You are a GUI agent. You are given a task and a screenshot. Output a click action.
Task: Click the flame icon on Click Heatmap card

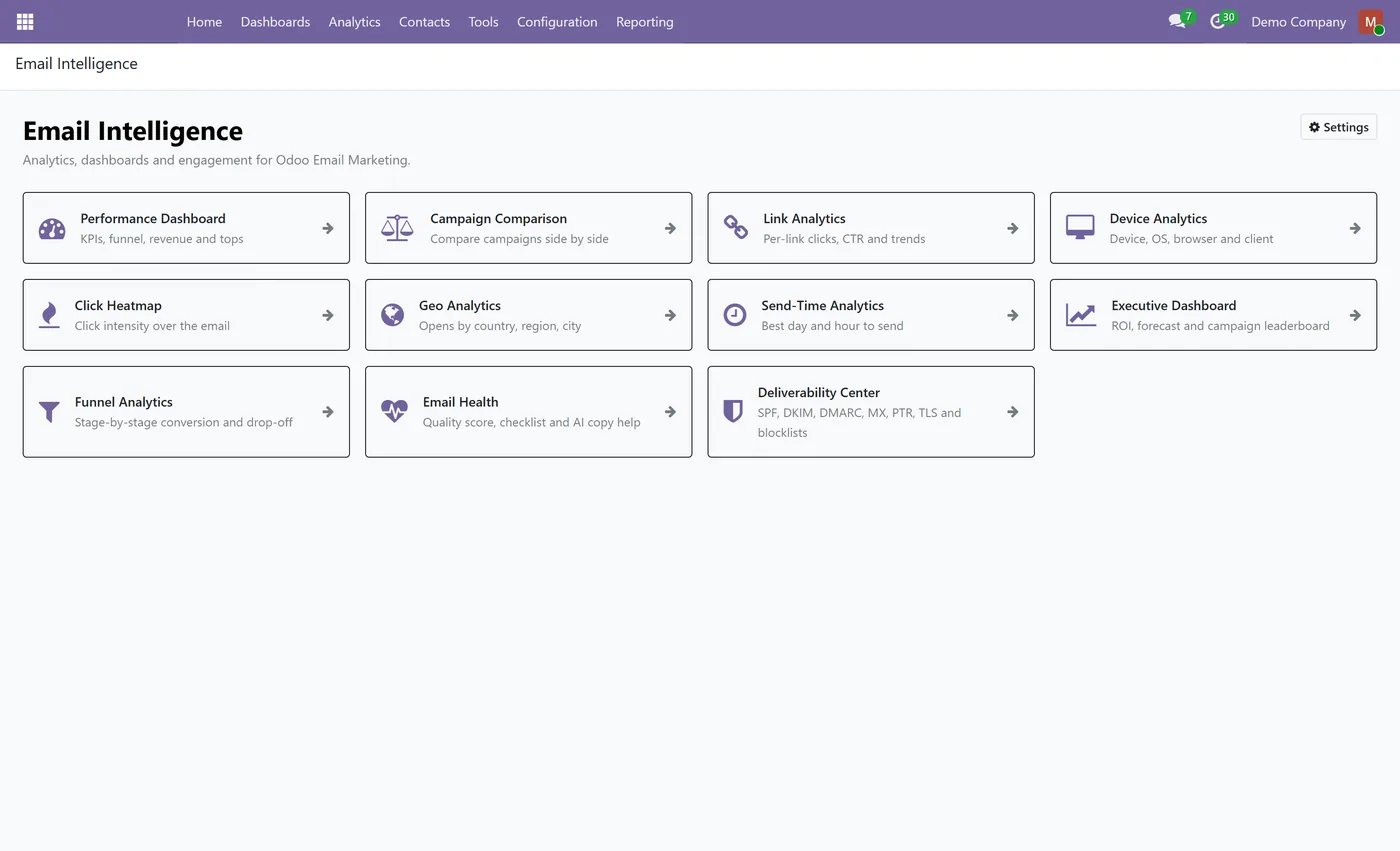click(x=49, y=315)
